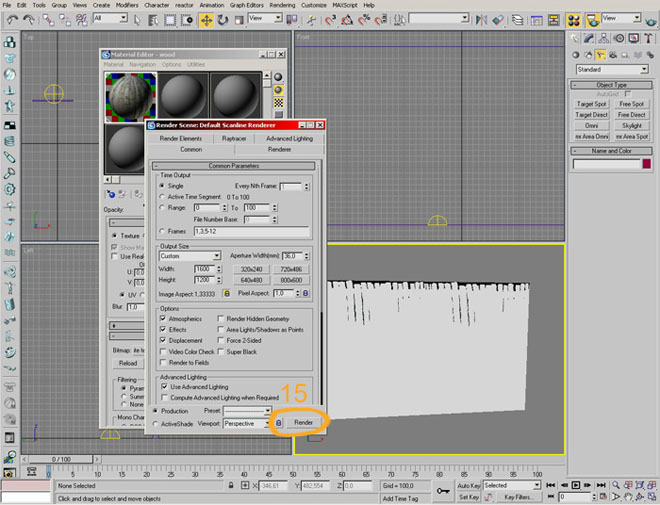Open the Material Editor toolbar icon
Viewport: 660px width, 505px height.
[x=572, y=19]
